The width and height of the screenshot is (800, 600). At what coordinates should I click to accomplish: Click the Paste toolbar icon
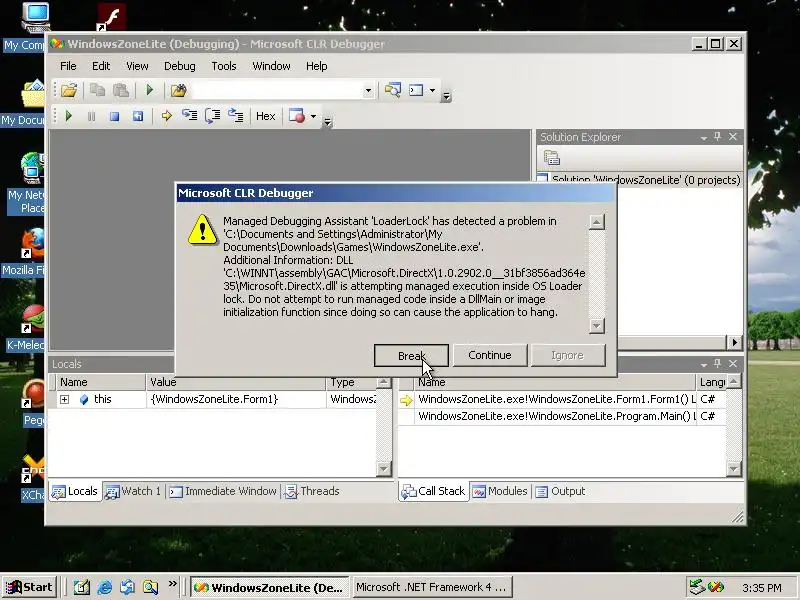coord(120,91)
